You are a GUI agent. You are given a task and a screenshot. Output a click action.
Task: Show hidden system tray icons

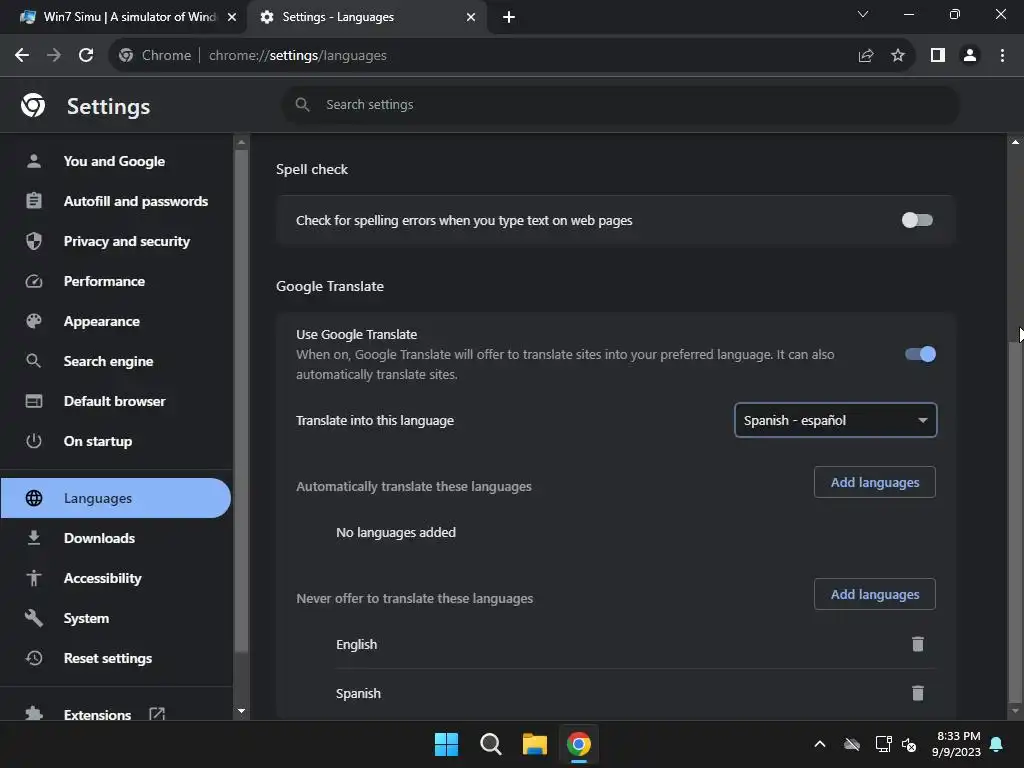tap(820, 744)
